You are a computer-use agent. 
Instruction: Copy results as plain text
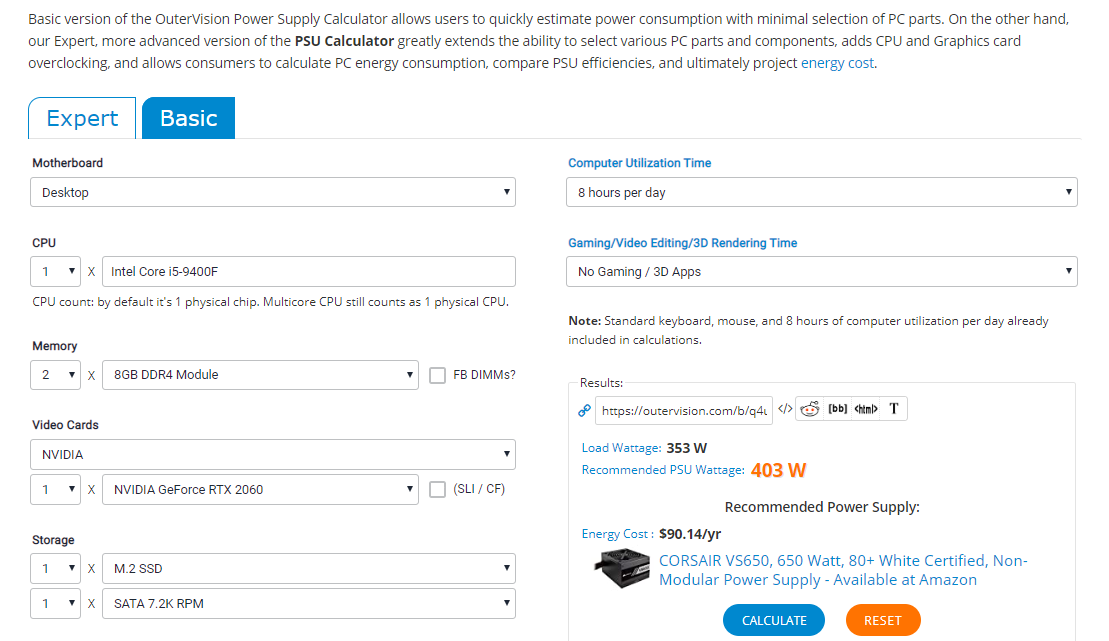894,409
